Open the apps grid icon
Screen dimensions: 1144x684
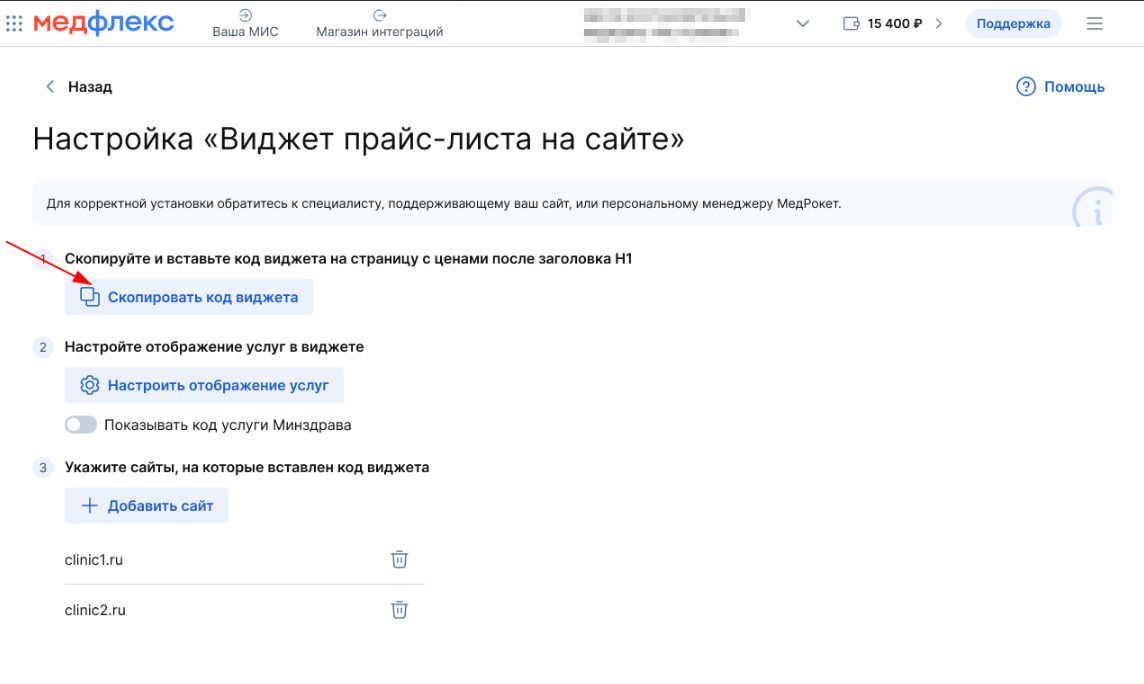(x=14, y=24)
